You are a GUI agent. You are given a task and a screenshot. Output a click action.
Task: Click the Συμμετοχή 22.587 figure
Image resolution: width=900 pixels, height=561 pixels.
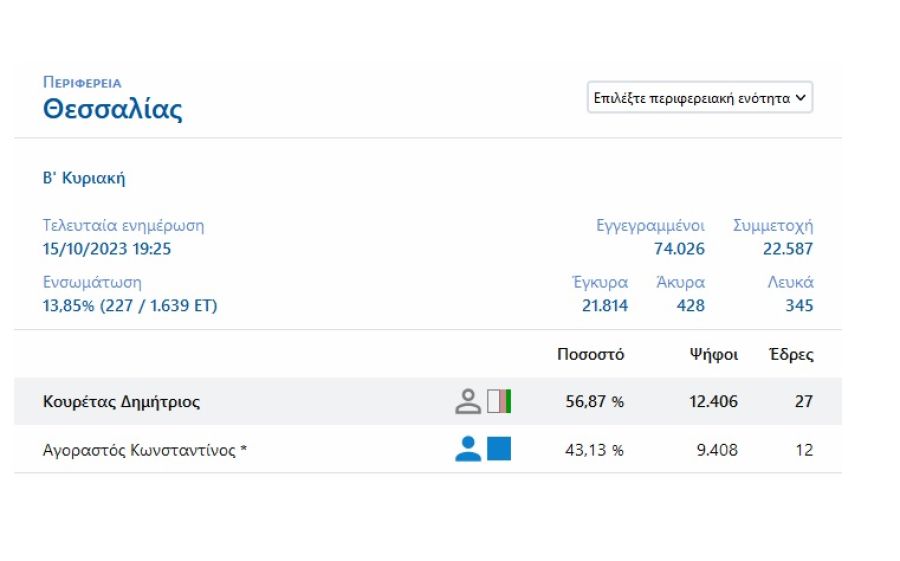pyautogui.click(x=788, y=249)
